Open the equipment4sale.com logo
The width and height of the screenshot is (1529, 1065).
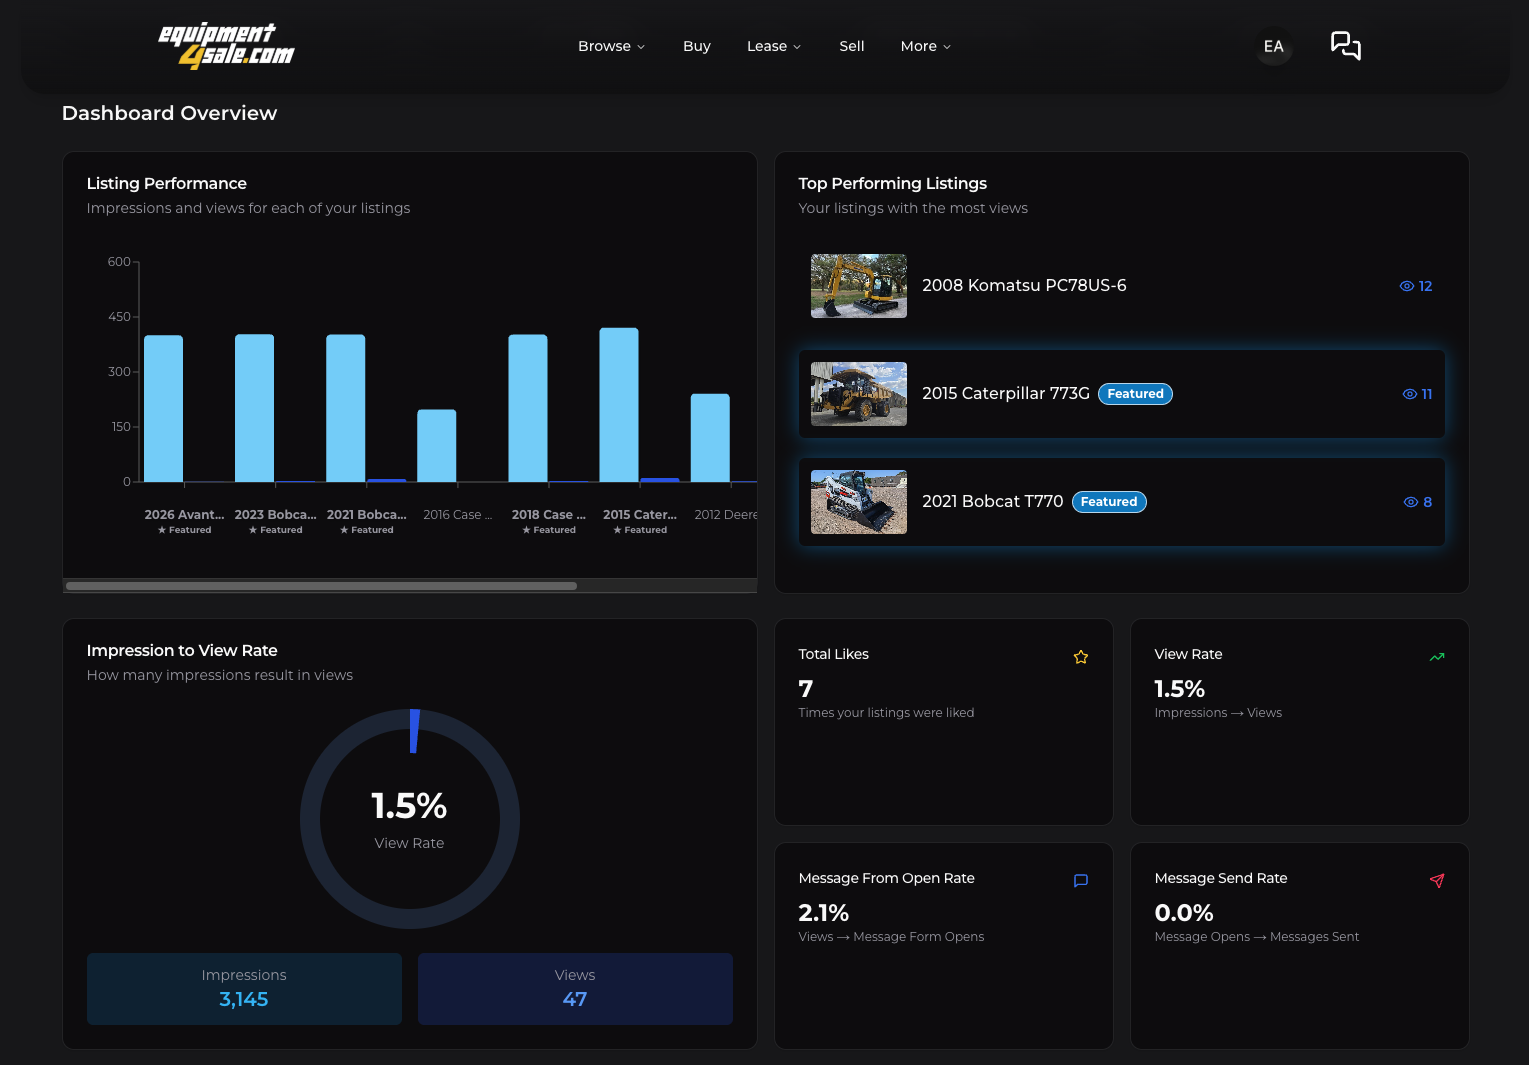[x=224, y=45]
